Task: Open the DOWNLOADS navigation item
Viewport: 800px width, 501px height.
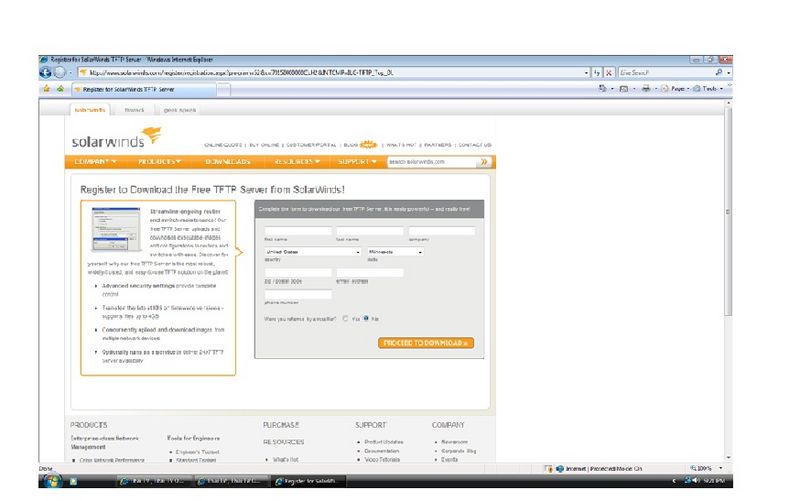Action: (228, 162)
